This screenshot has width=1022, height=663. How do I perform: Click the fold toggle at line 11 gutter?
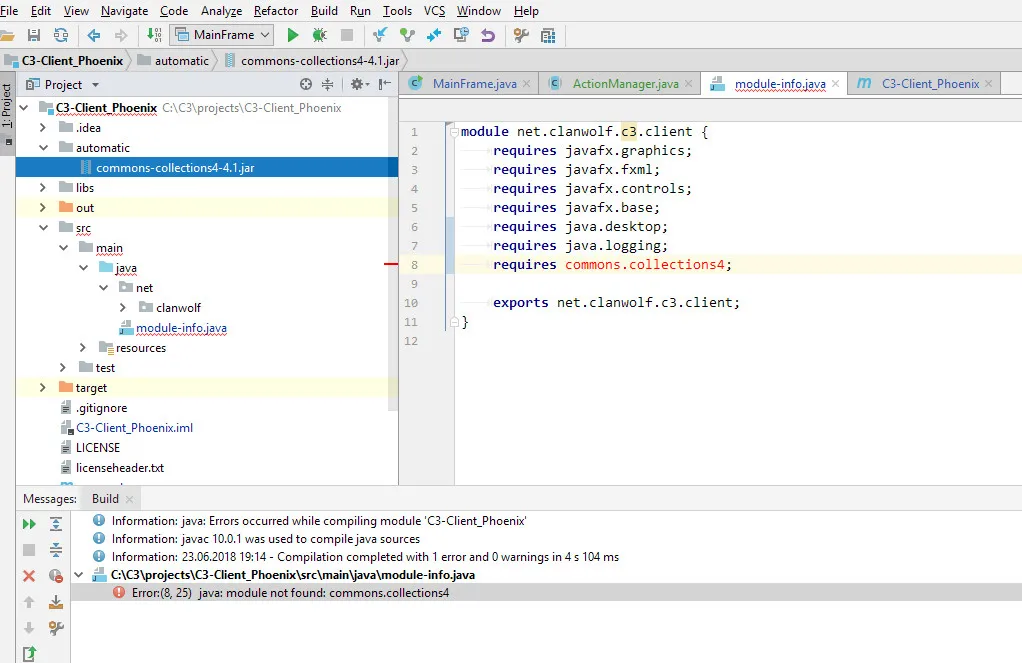coord(452,322)
